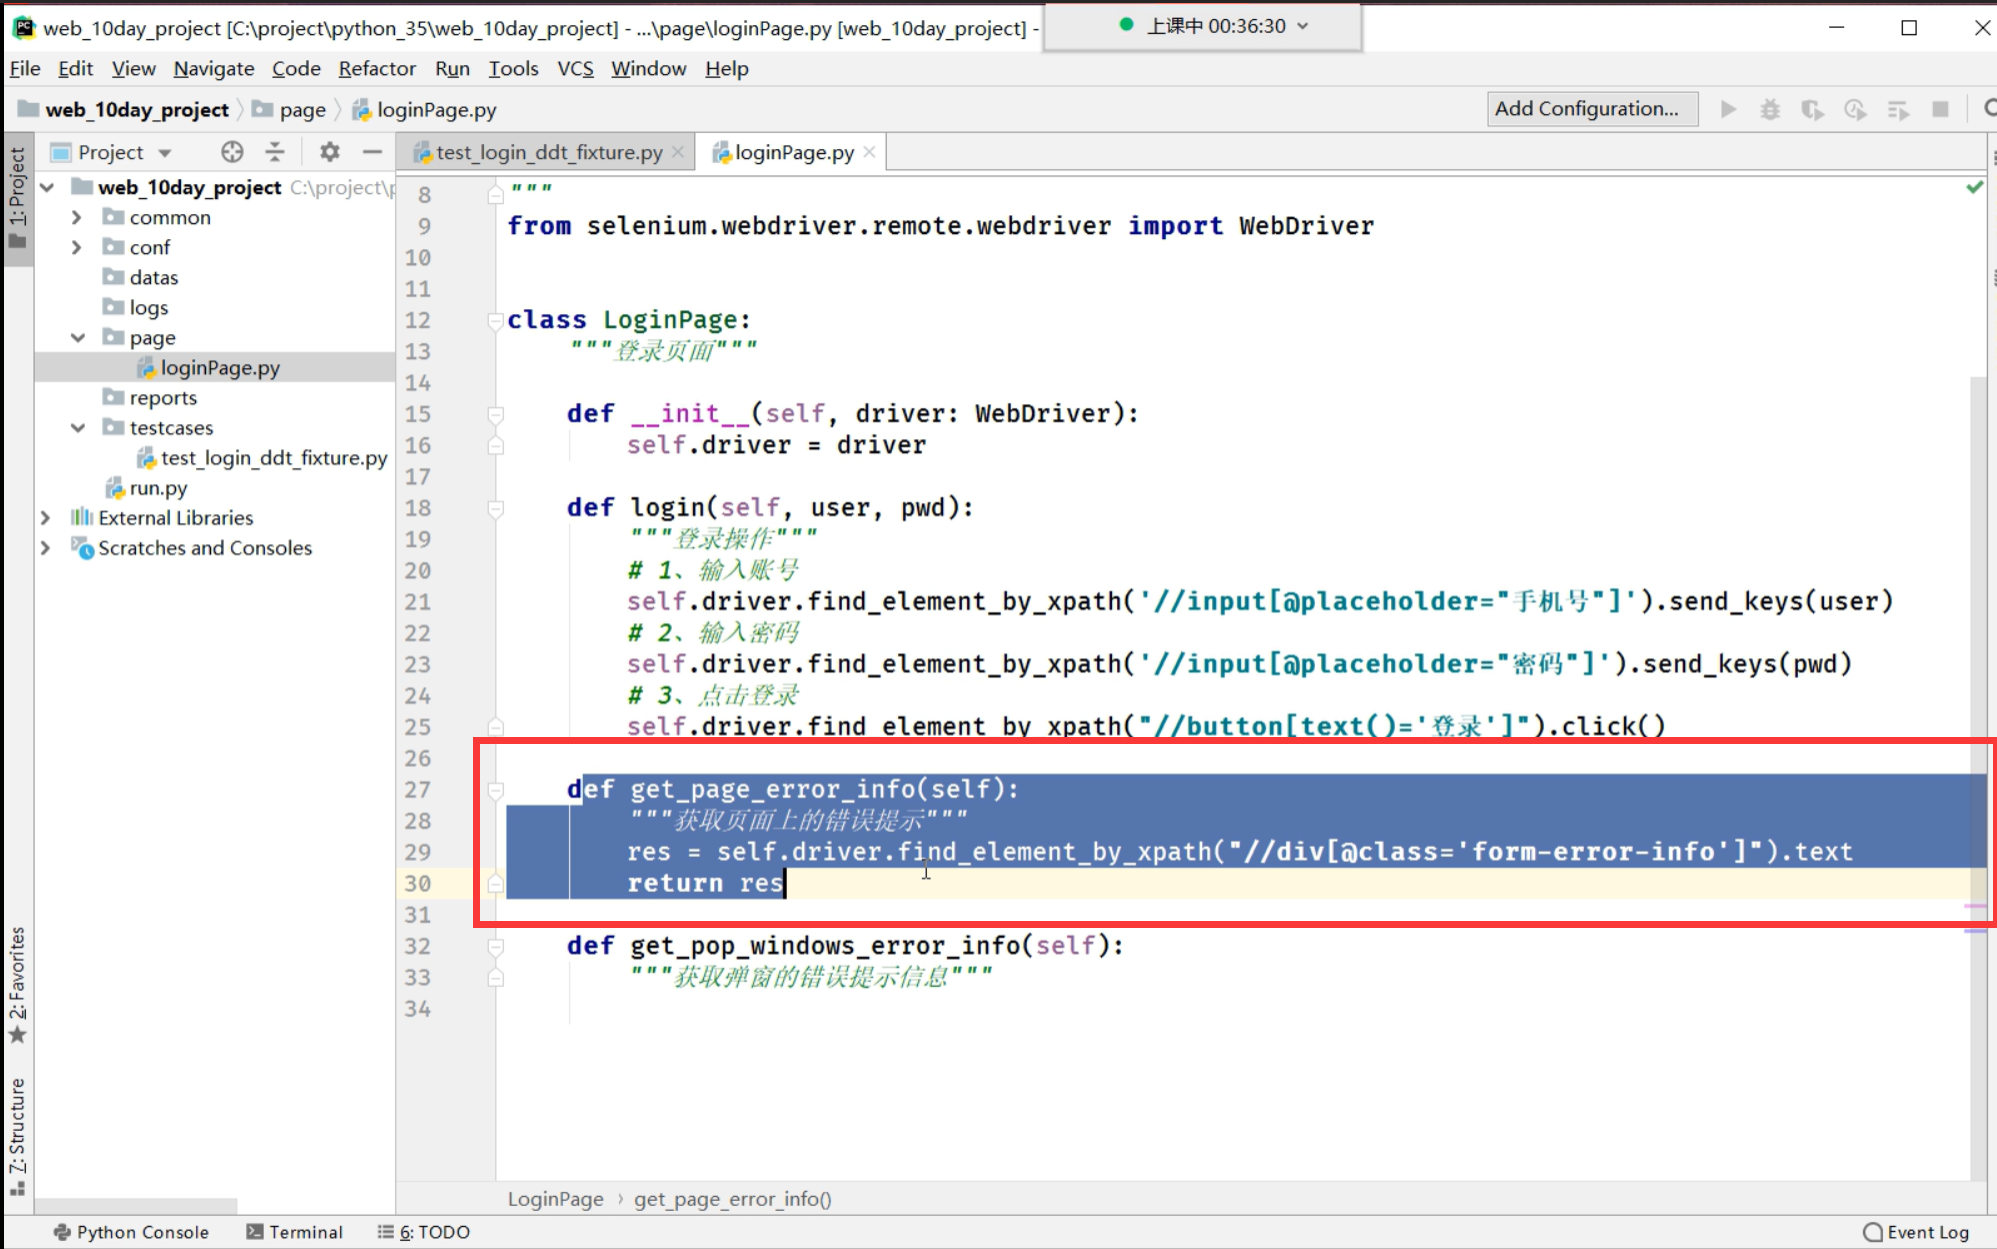Click Run with Coverage toolbar icon
Image resolution: width=1997 pixels, height=1249 pixels.
click(1812, 109)
